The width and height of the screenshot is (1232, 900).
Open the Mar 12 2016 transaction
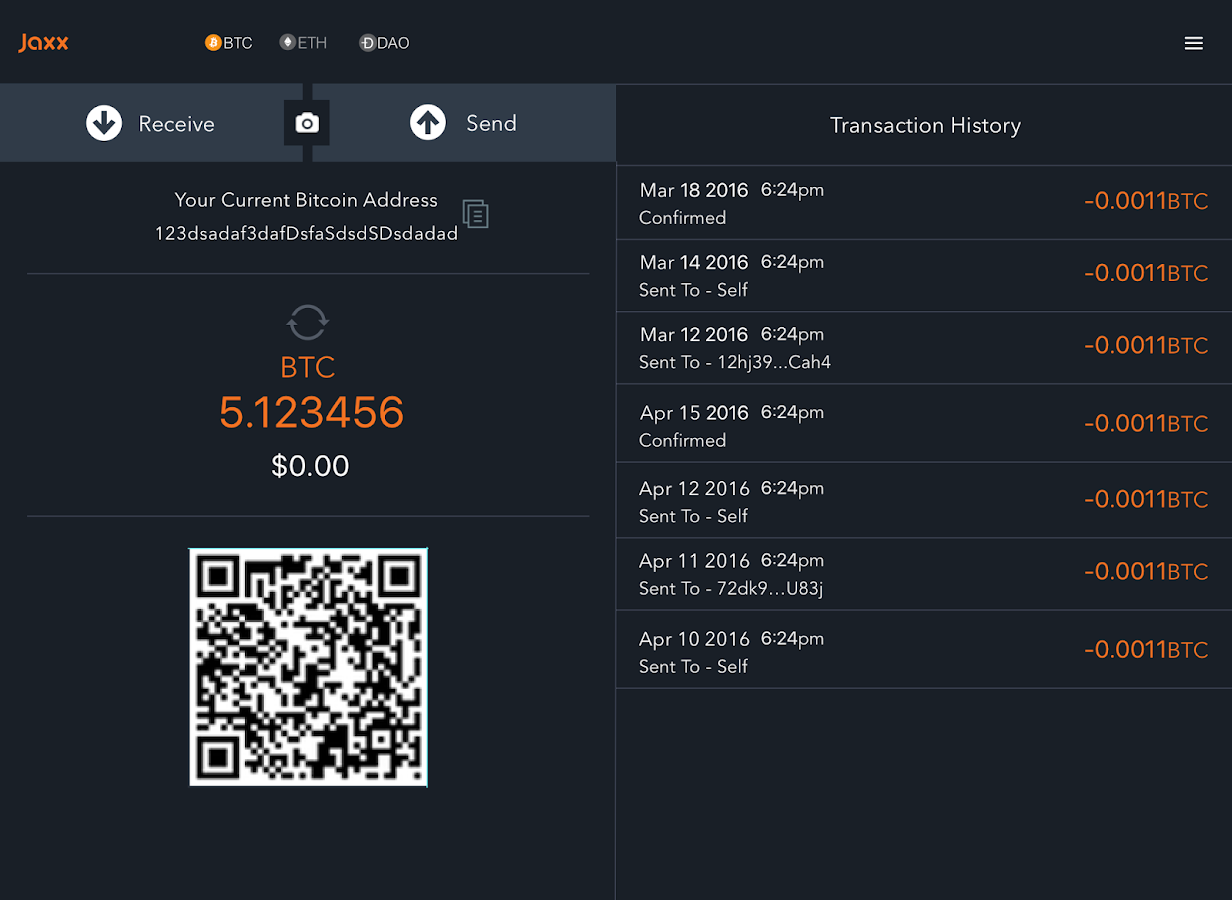pos(924,347)
